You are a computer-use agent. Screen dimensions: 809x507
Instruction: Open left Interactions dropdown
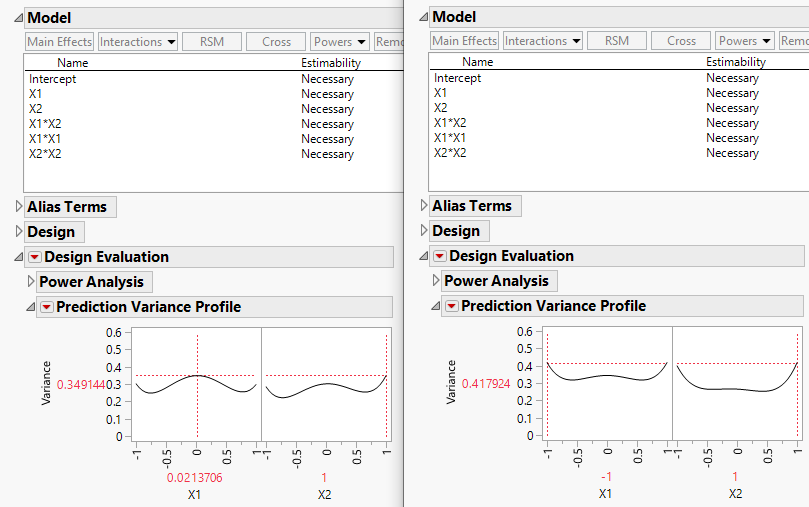click(138, 42)
